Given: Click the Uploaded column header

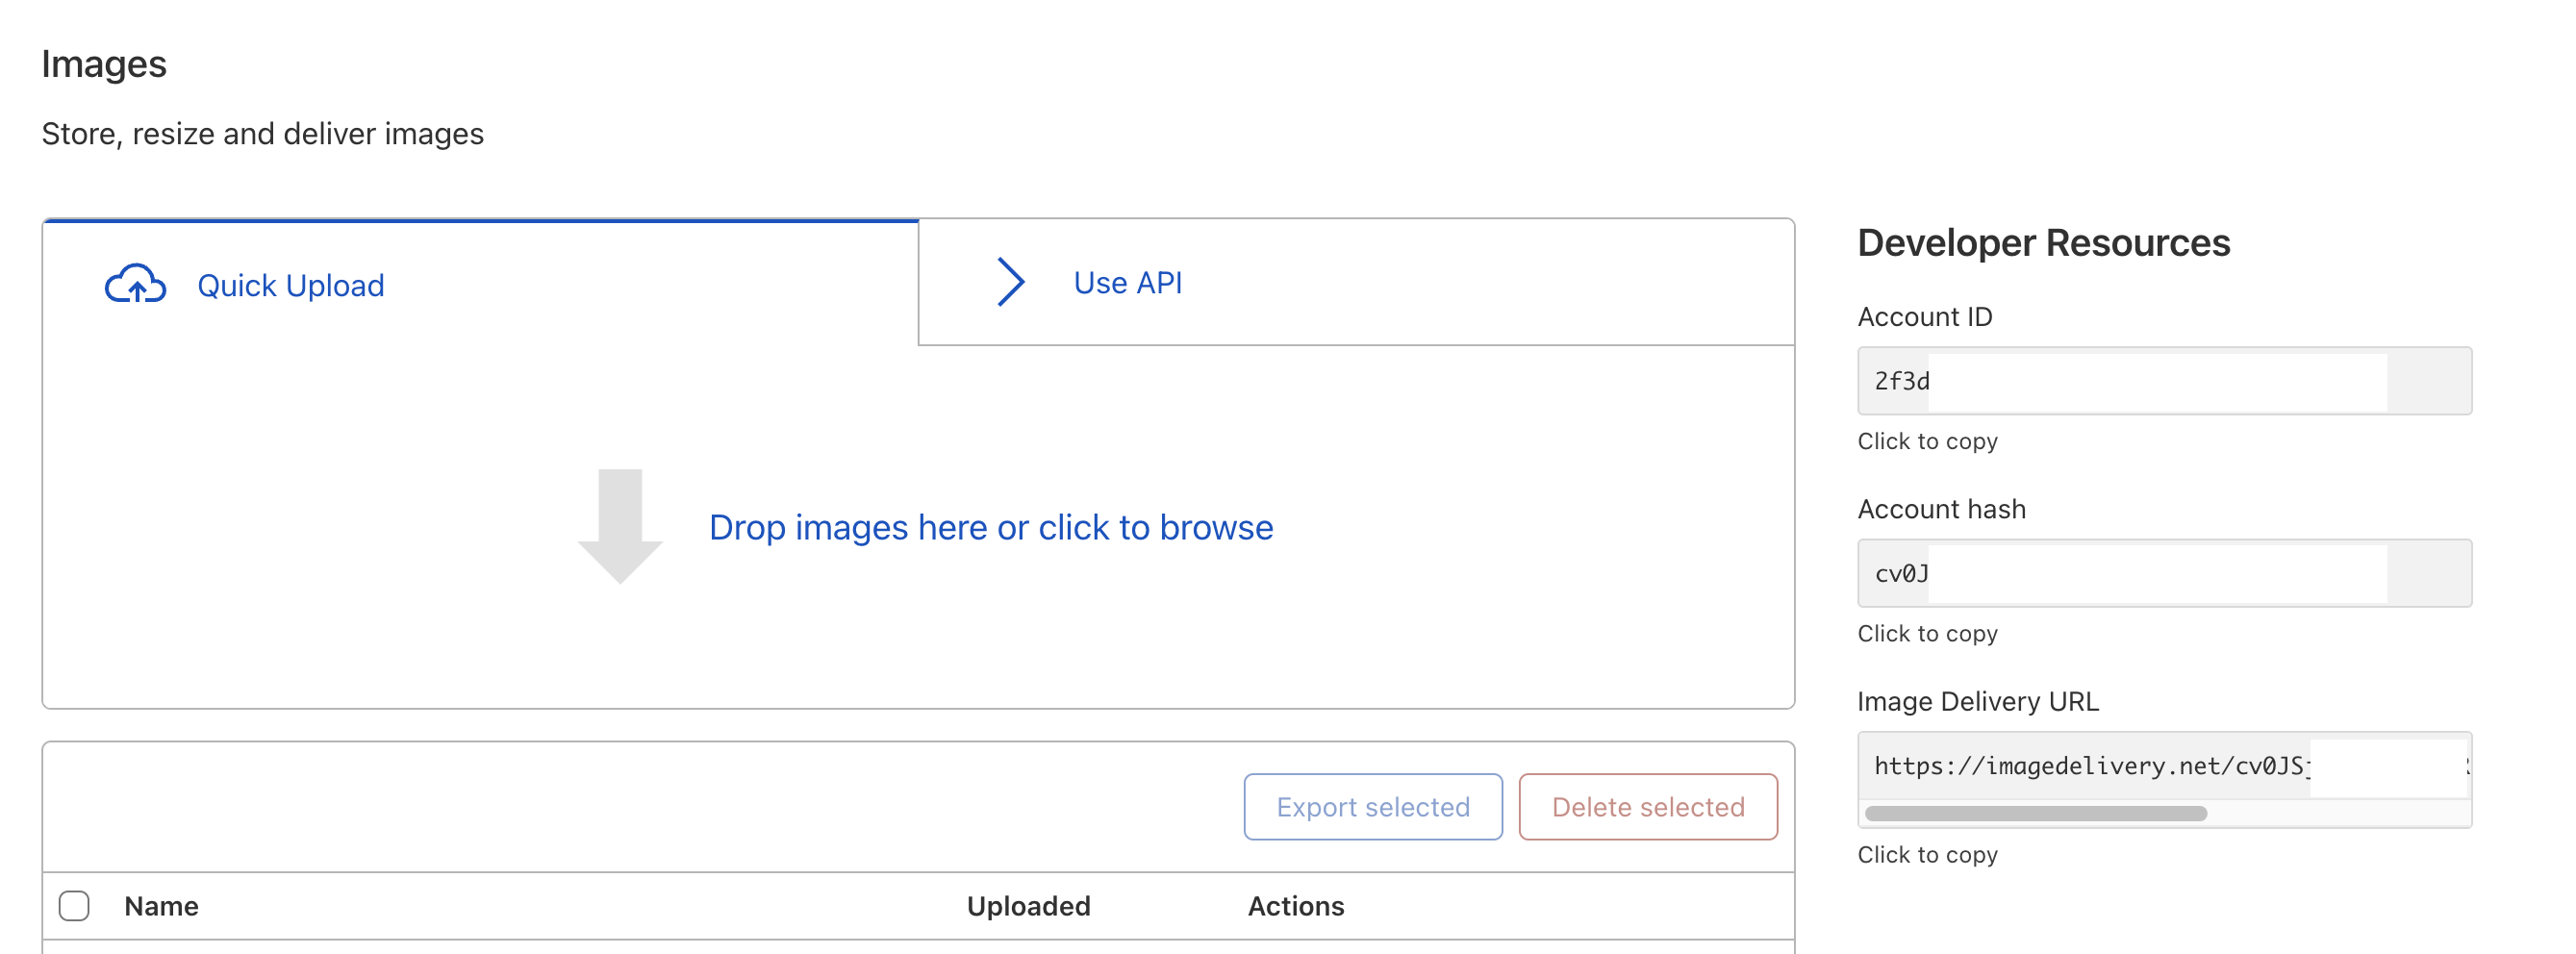Looking at the screenshot, I should 1029,905.
